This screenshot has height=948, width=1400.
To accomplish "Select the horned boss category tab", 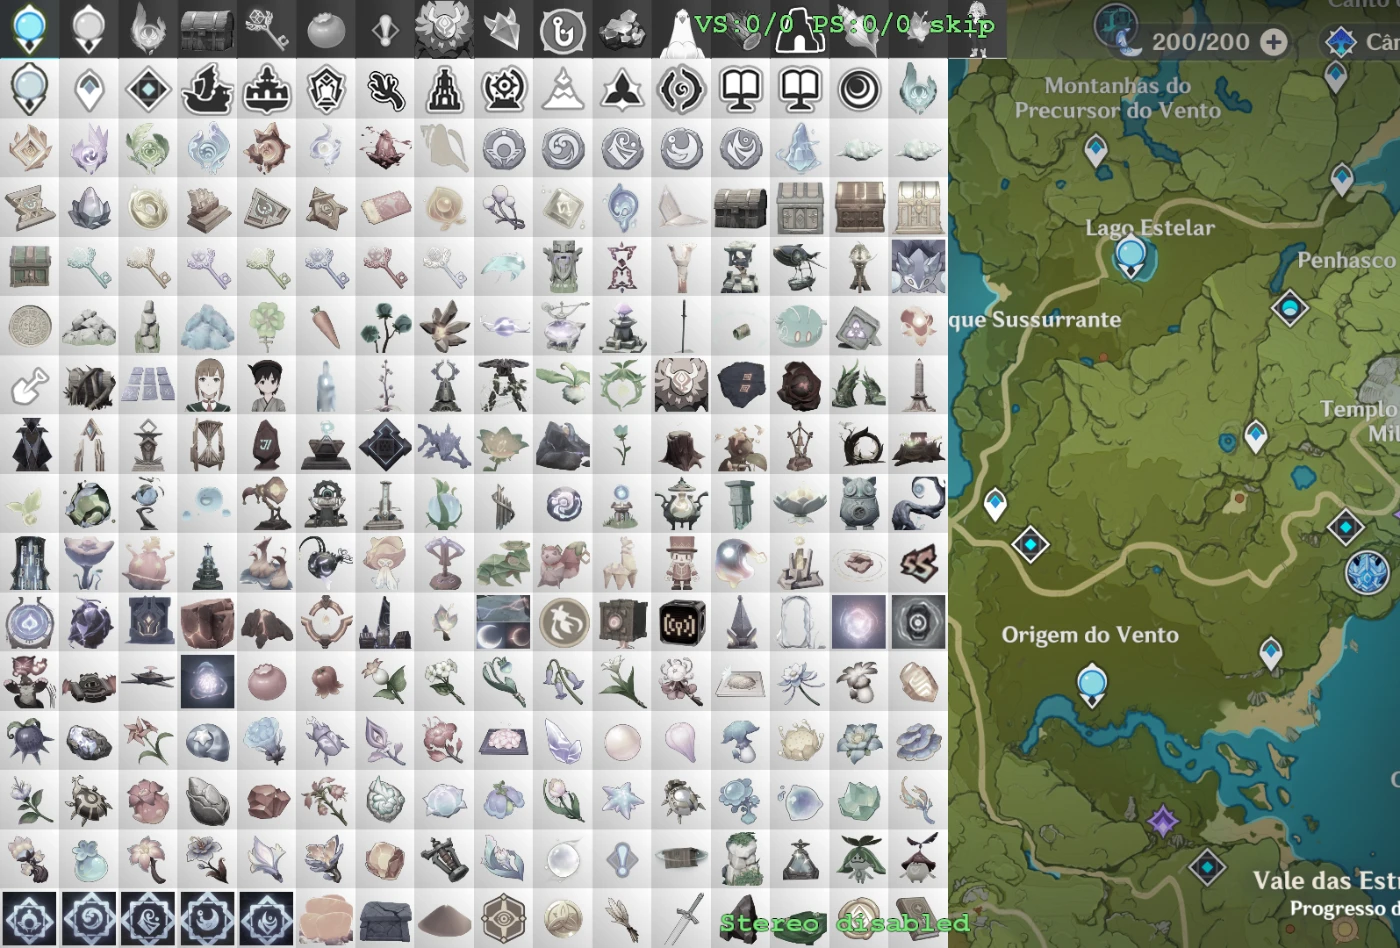I will point(443,29).
